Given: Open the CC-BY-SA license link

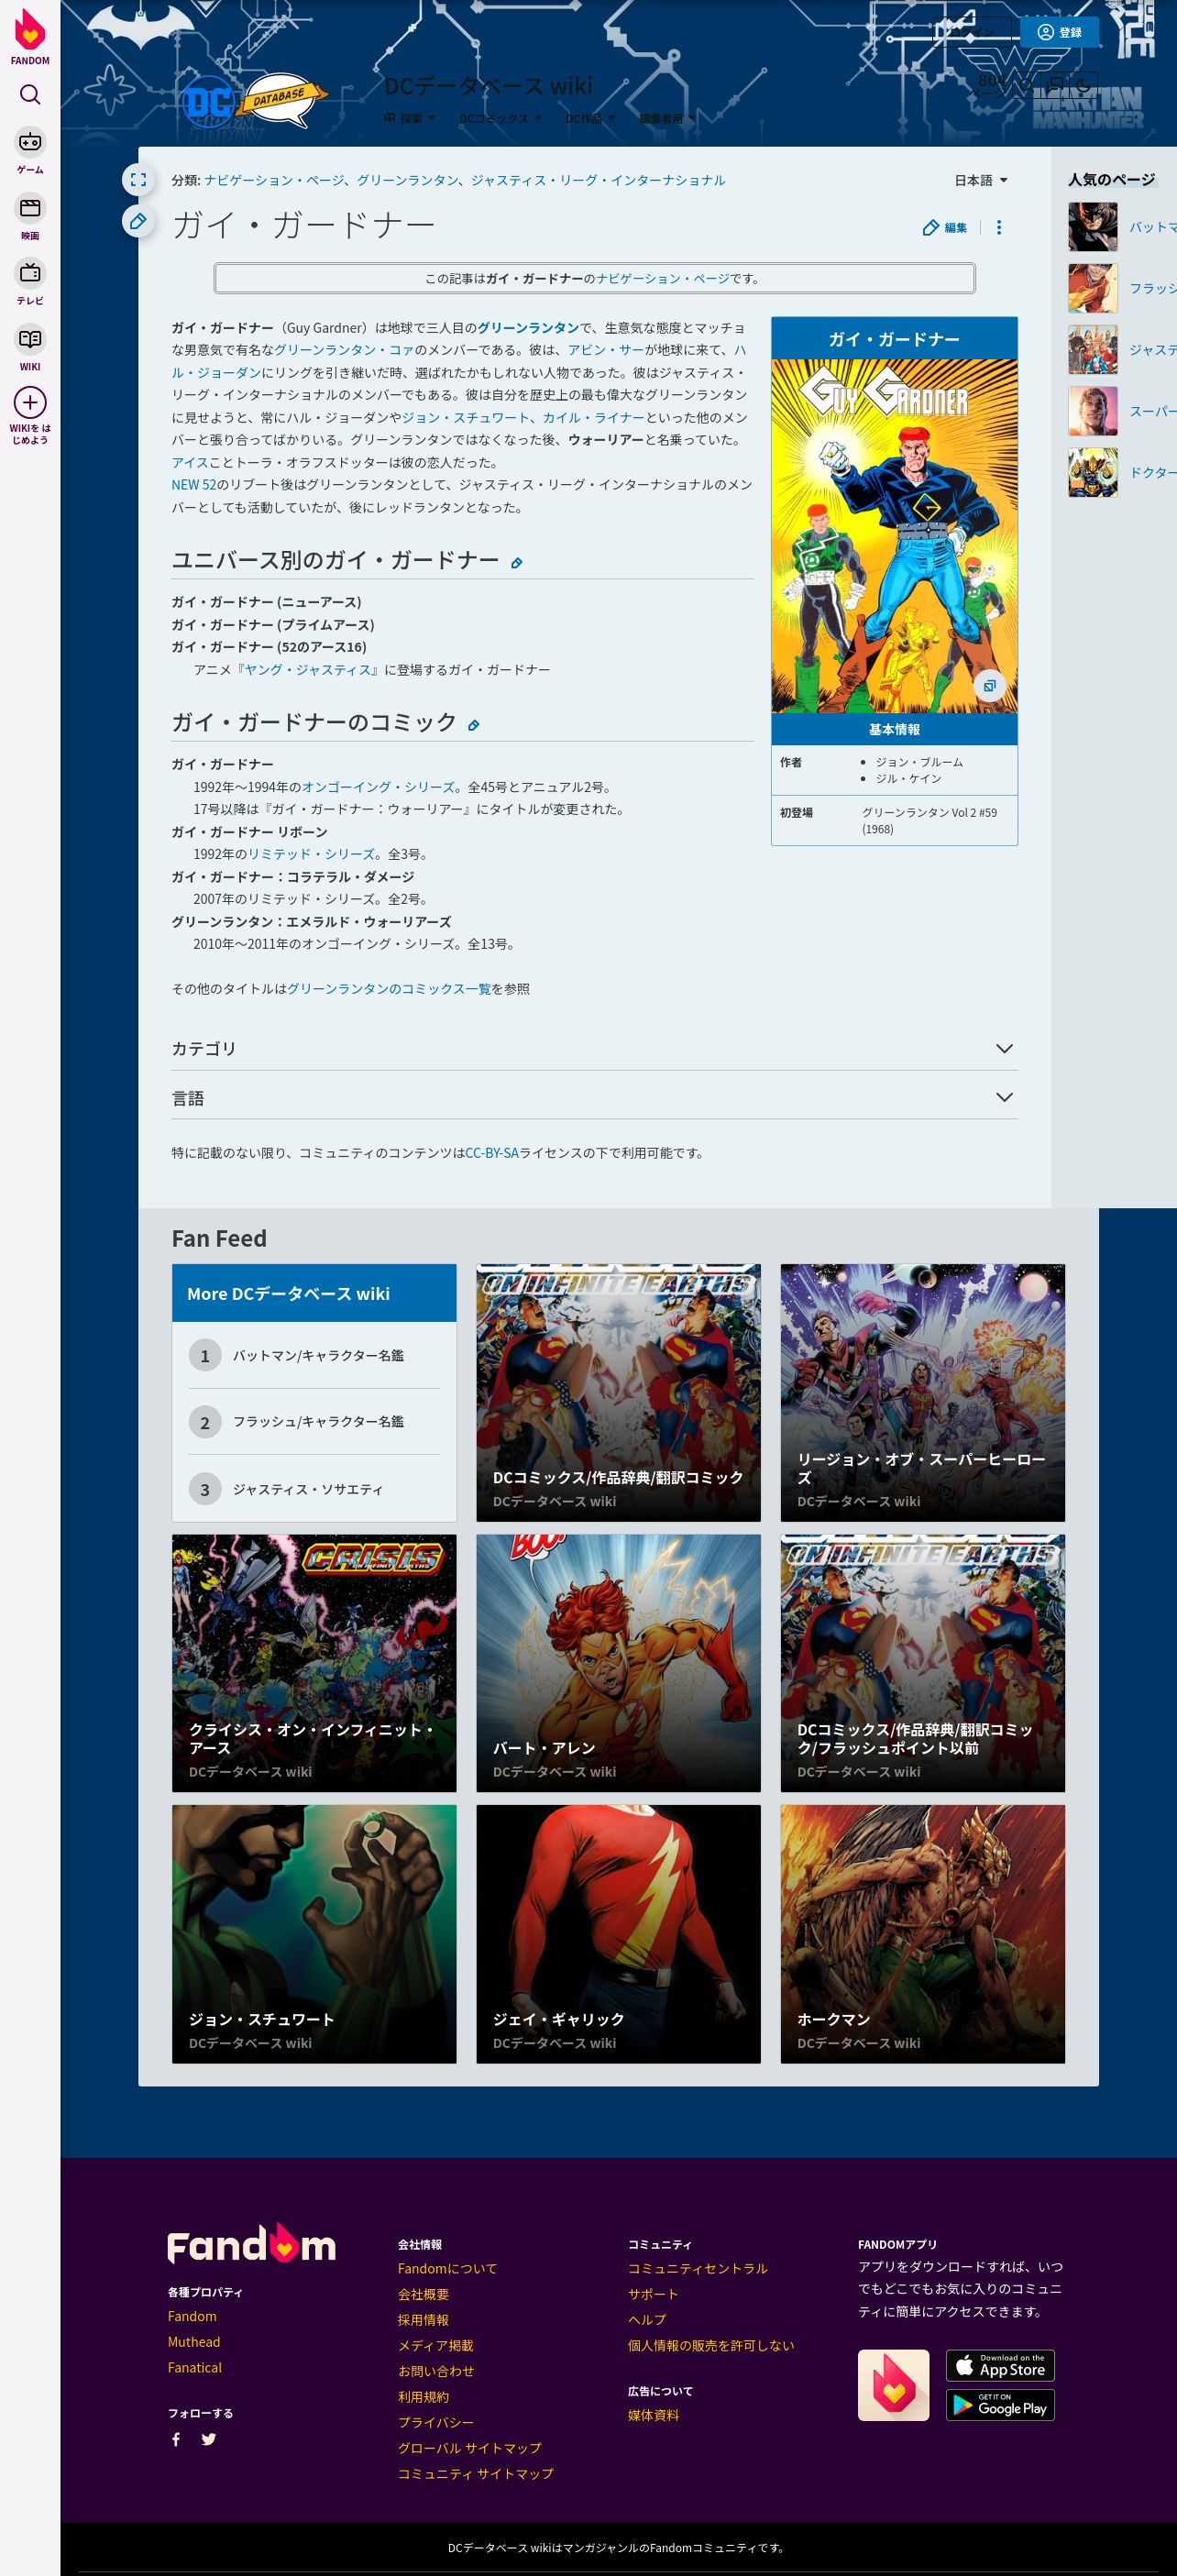Looking at the screenshot, I should [x=491, y=1153].
